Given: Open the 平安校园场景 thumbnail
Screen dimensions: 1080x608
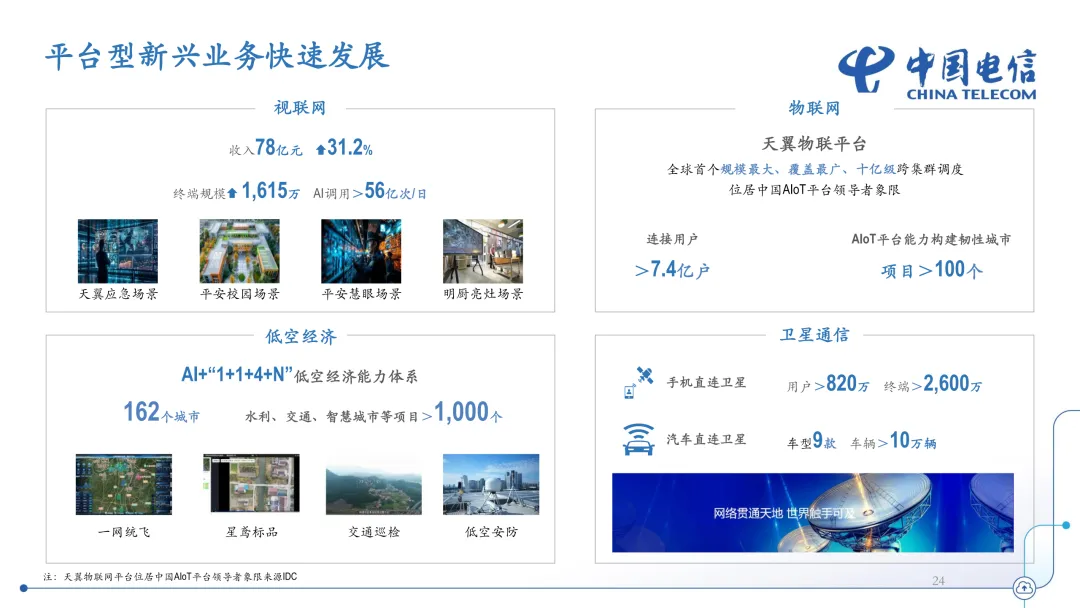Looking at the screenshot, I should point(240,251).
